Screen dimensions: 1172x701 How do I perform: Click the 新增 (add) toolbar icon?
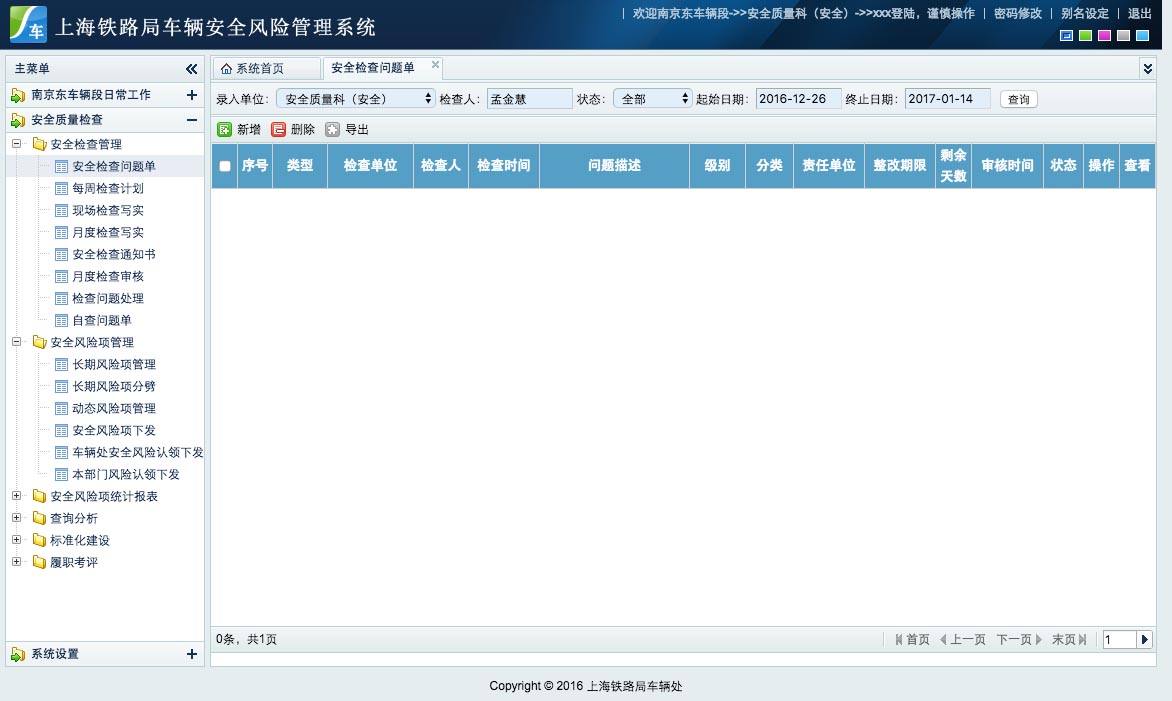point(225,130)
